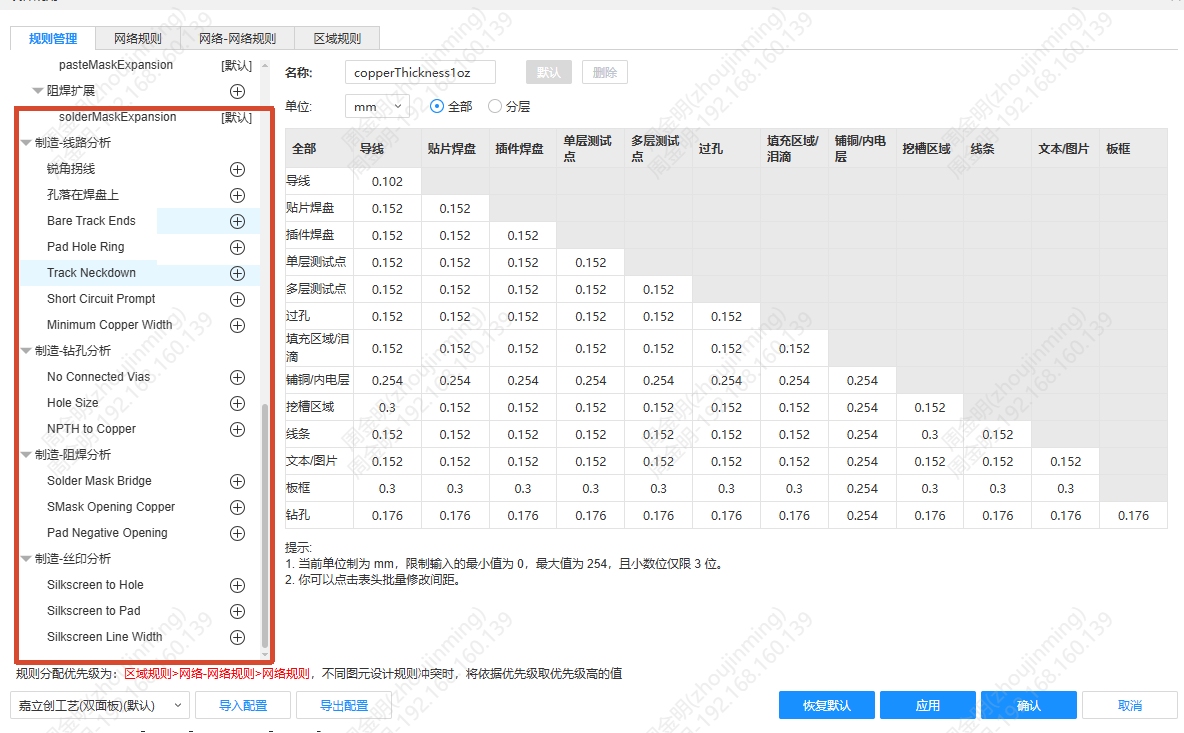Click the rule tree vertical scrollbar
Image resolution: width=1184 pixels, height=733 pixels.
click(x=264, y=525)
